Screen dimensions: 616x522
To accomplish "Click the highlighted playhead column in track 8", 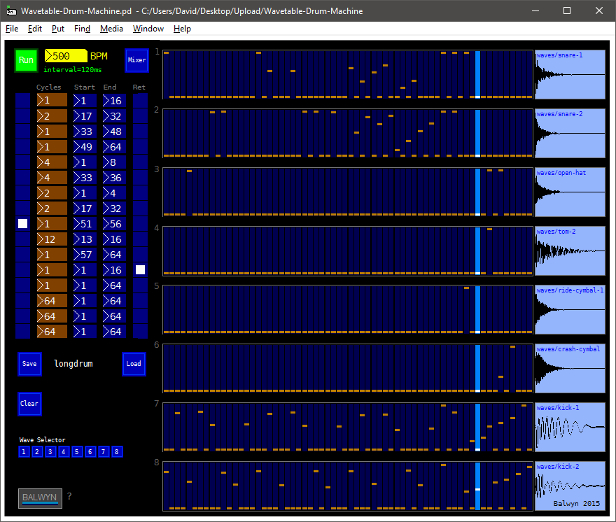I will 477,486.
